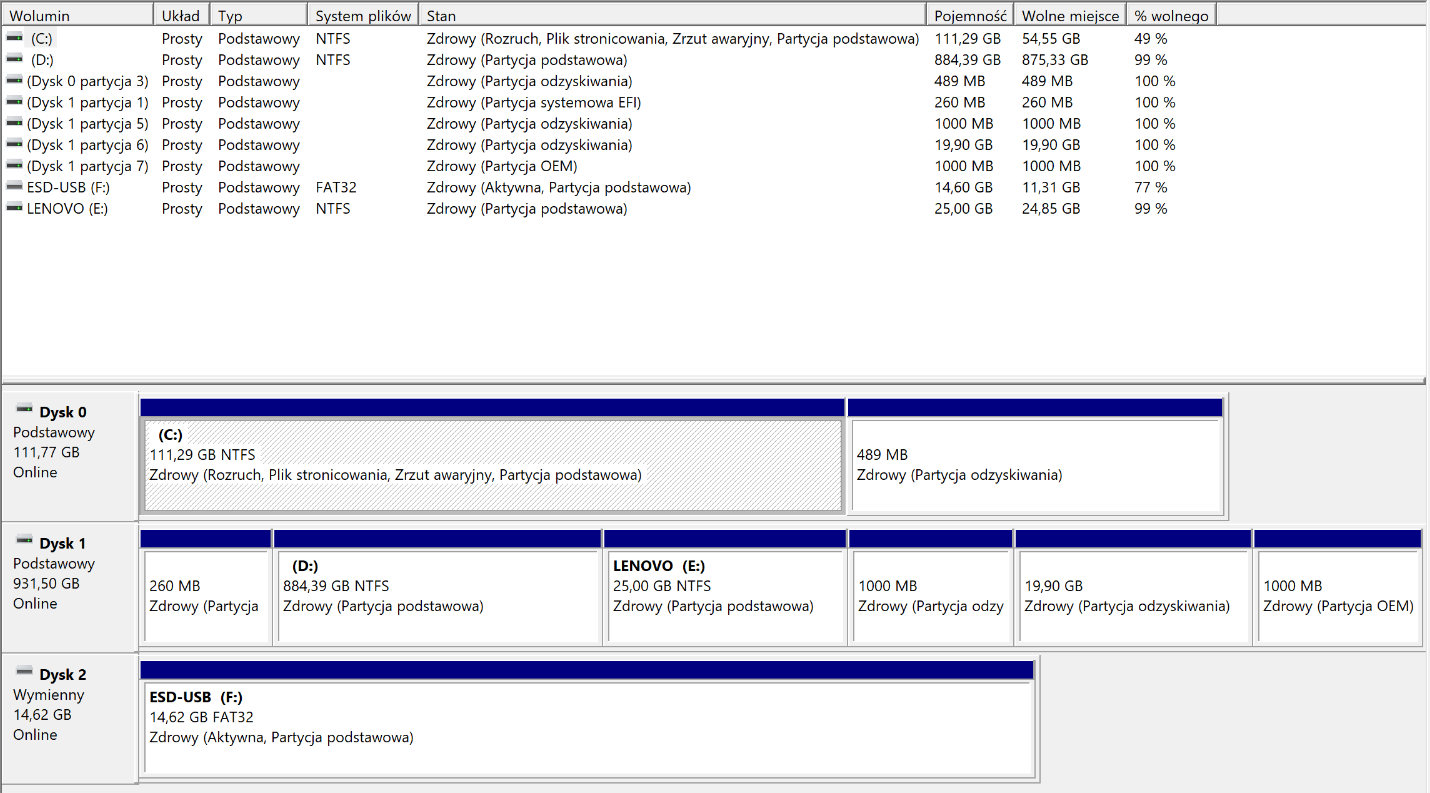Screen dimensions: 1430x793
Task: Click the drive icon next to (C:) volume
Action: (14, 38)
